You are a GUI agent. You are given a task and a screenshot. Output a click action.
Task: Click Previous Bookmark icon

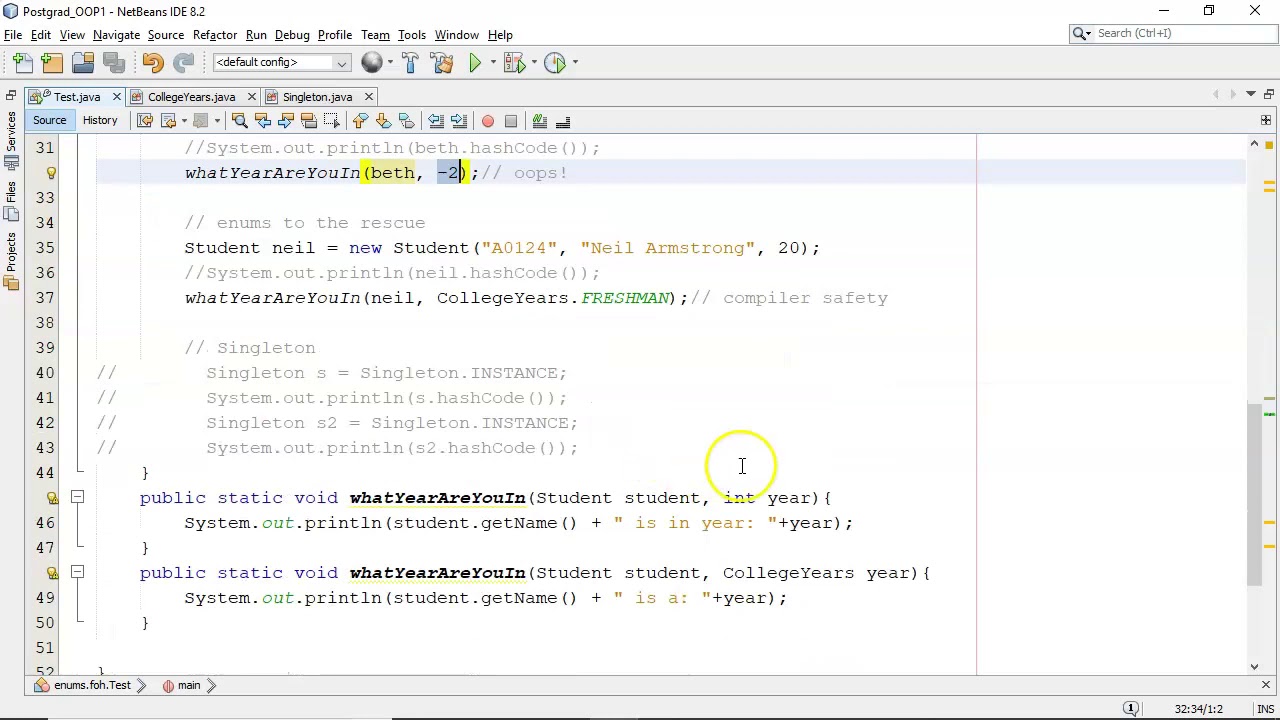pyautogui.click(x=360, y=121)
